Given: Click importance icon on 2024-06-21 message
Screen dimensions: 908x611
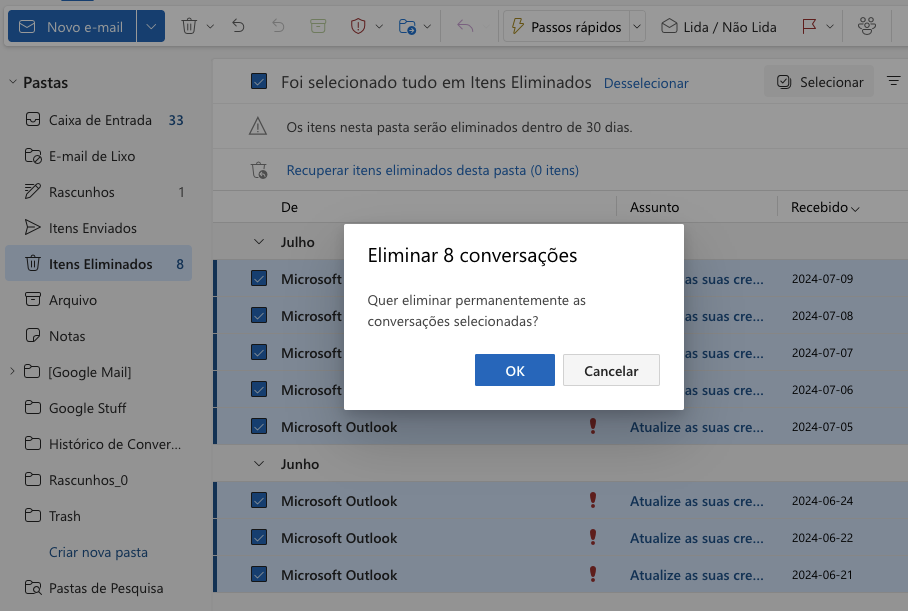Looking at the screenshot, I should [593, 575].
